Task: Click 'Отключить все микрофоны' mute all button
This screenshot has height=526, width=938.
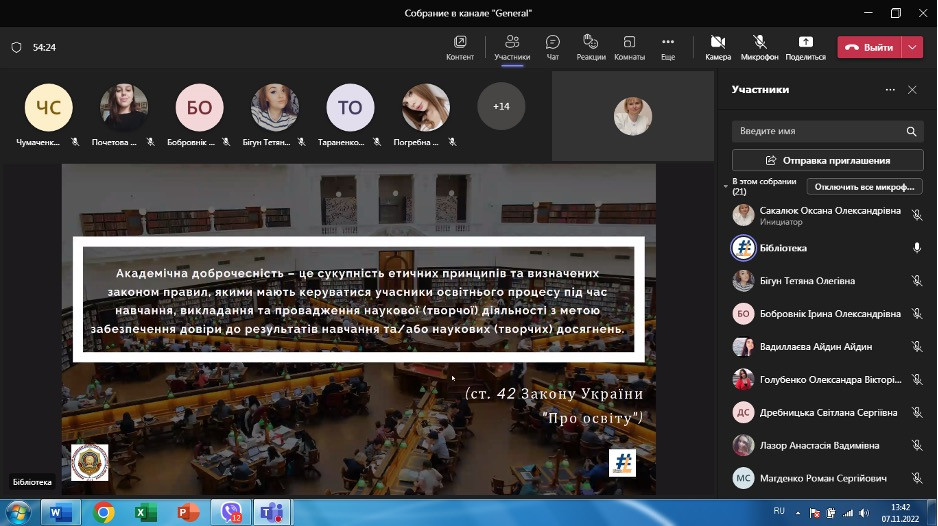Action: click(x=864, y=187)
